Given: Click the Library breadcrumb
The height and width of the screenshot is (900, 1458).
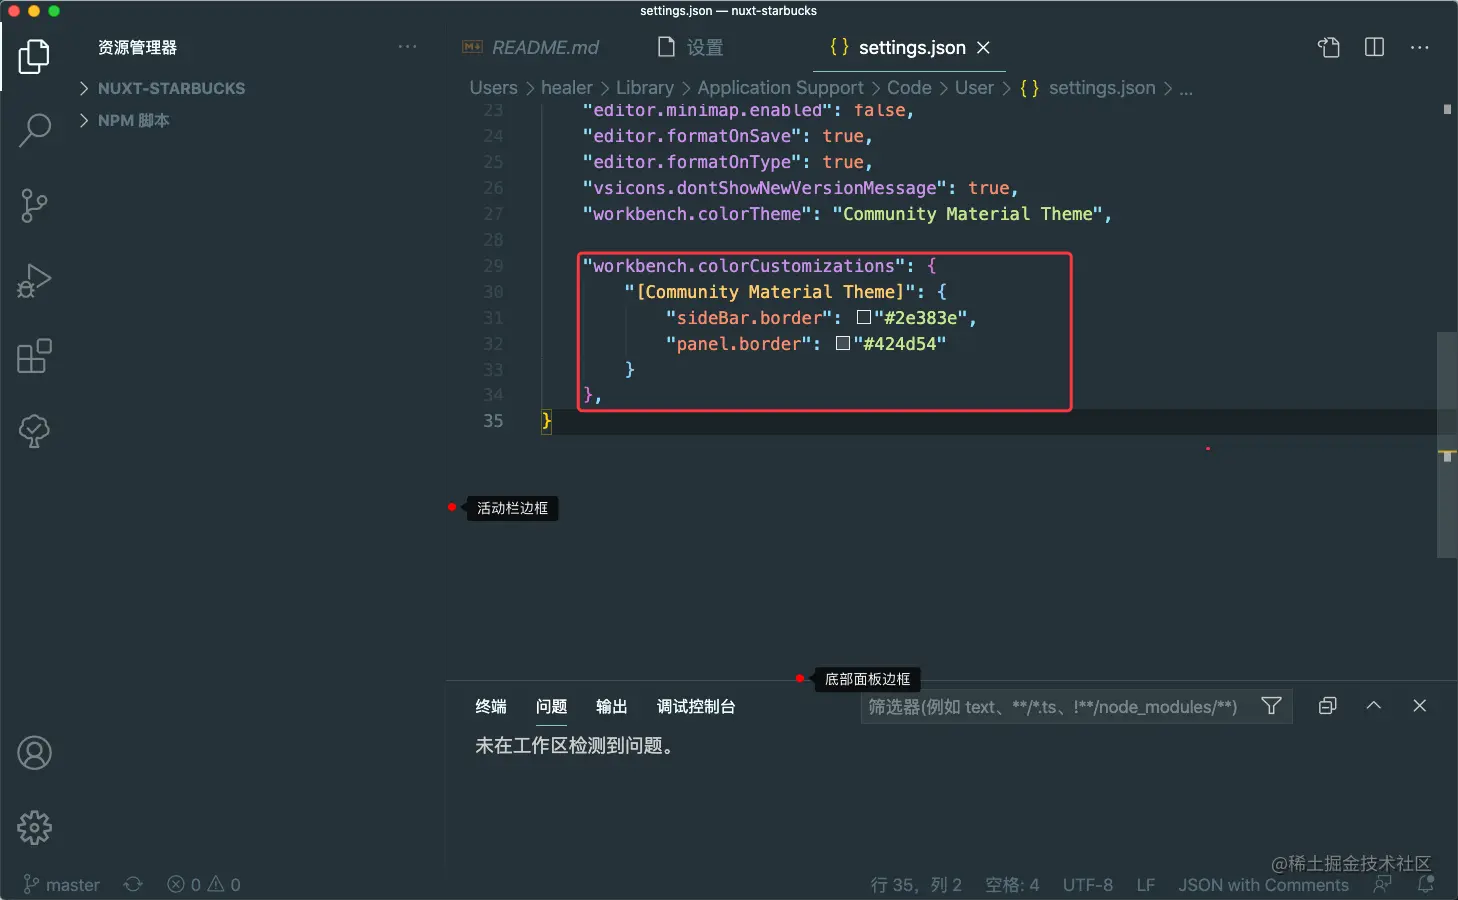Looking at the screenshot, I should pos(645,88).
